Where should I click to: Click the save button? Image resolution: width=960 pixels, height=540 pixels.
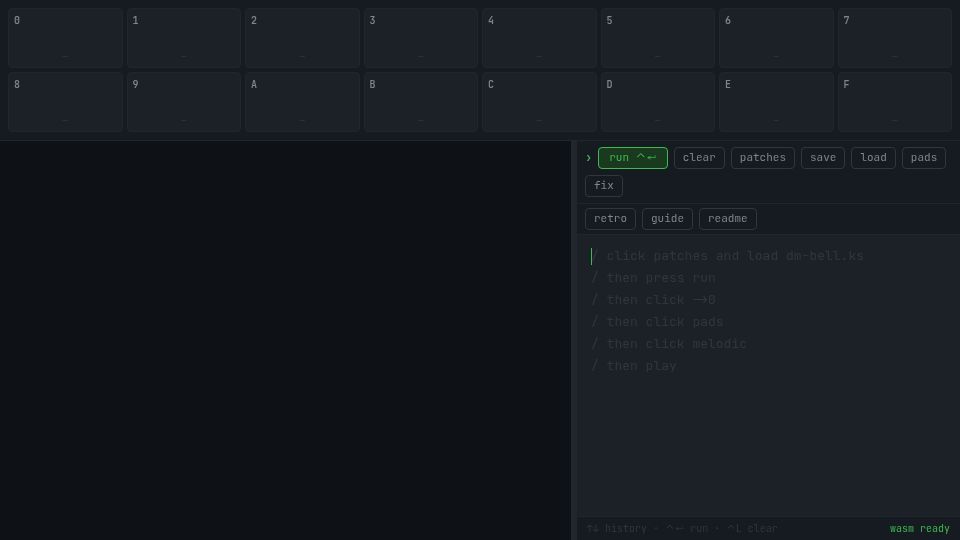pyautogui.click(x=822, y=158)
